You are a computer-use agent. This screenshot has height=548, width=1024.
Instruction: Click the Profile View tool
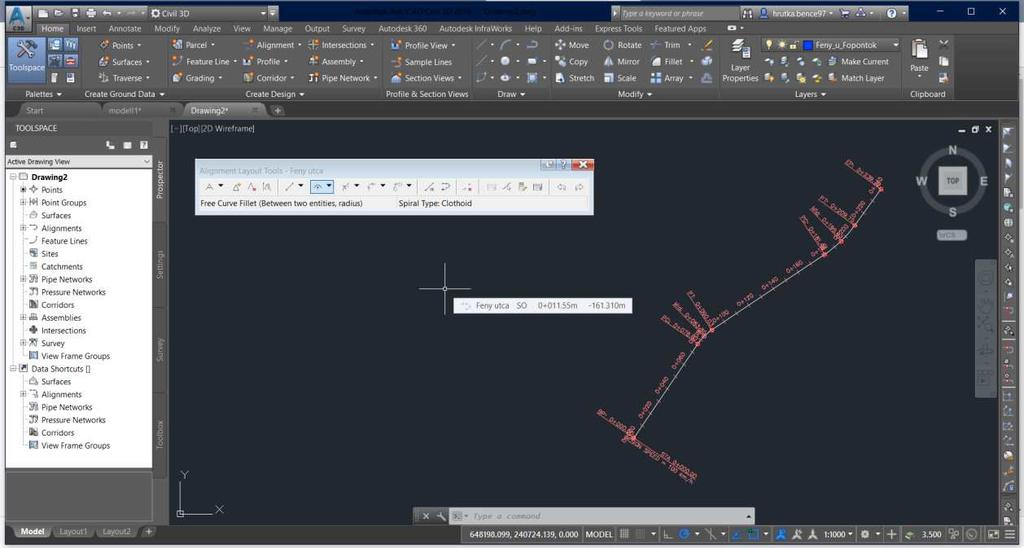click(423, 45)
